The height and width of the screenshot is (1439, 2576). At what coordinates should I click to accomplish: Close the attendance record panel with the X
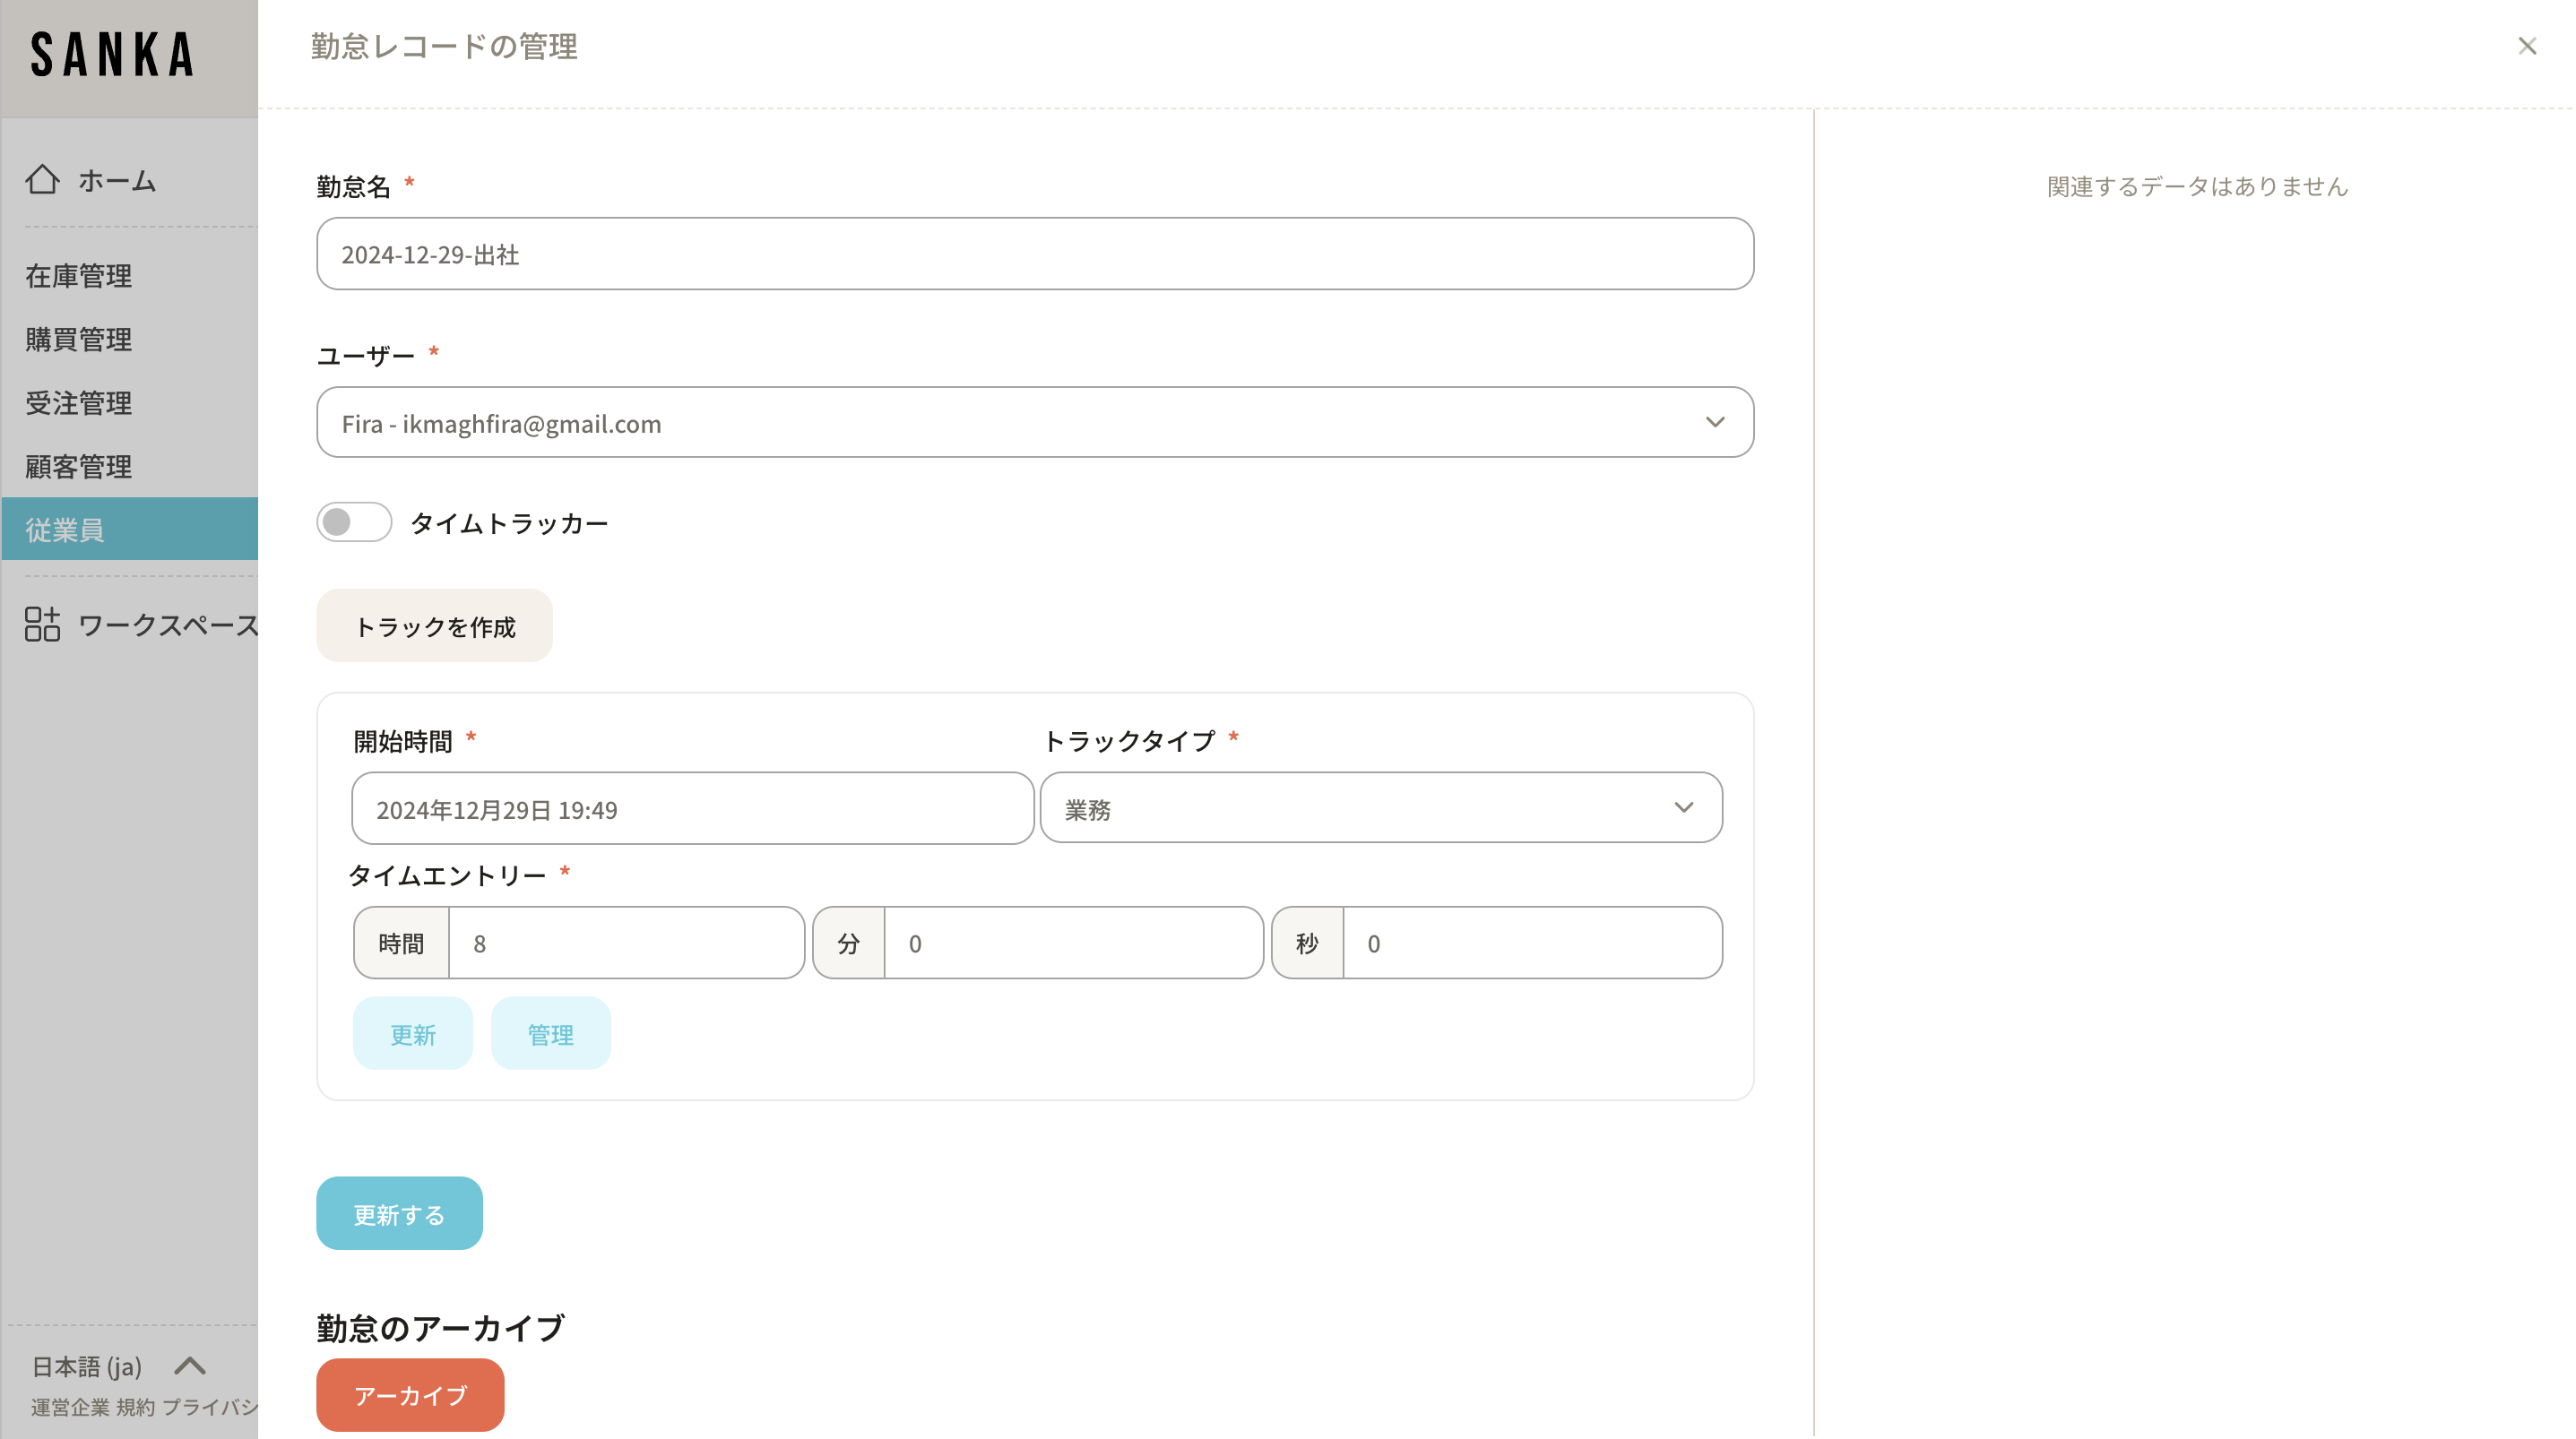[2526, 47]
